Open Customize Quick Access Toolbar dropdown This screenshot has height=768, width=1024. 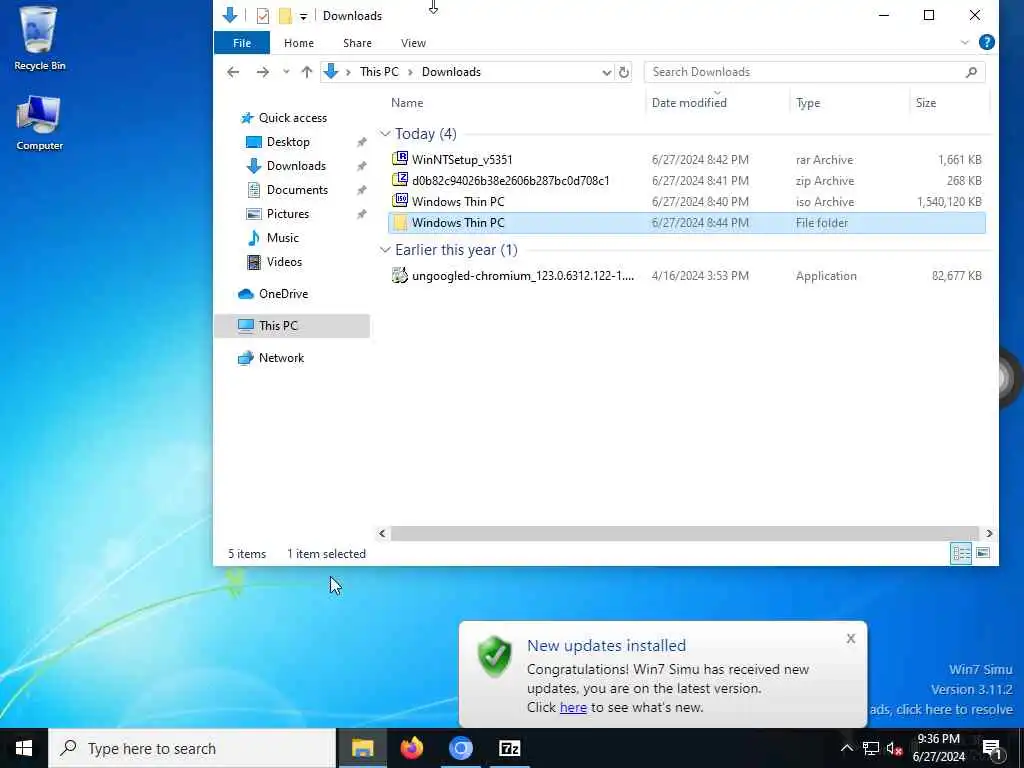tap(304, 16)
